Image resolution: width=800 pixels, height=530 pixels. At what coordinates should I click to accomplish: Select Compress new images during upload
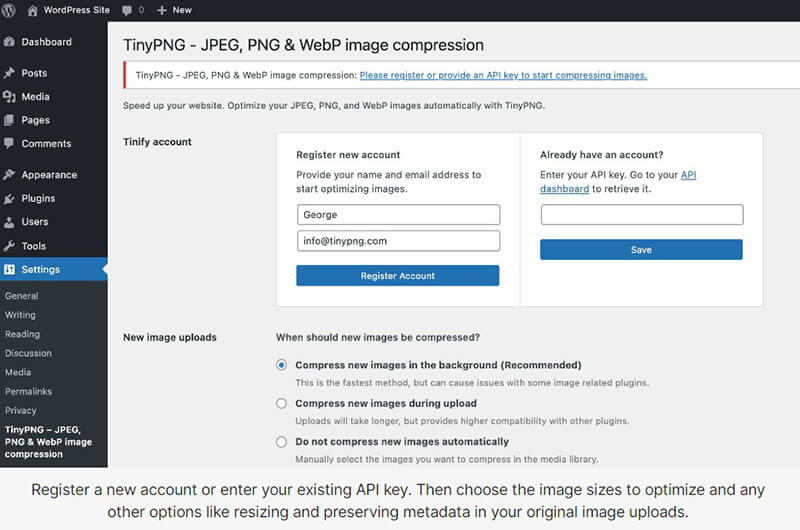coord(282,403)
